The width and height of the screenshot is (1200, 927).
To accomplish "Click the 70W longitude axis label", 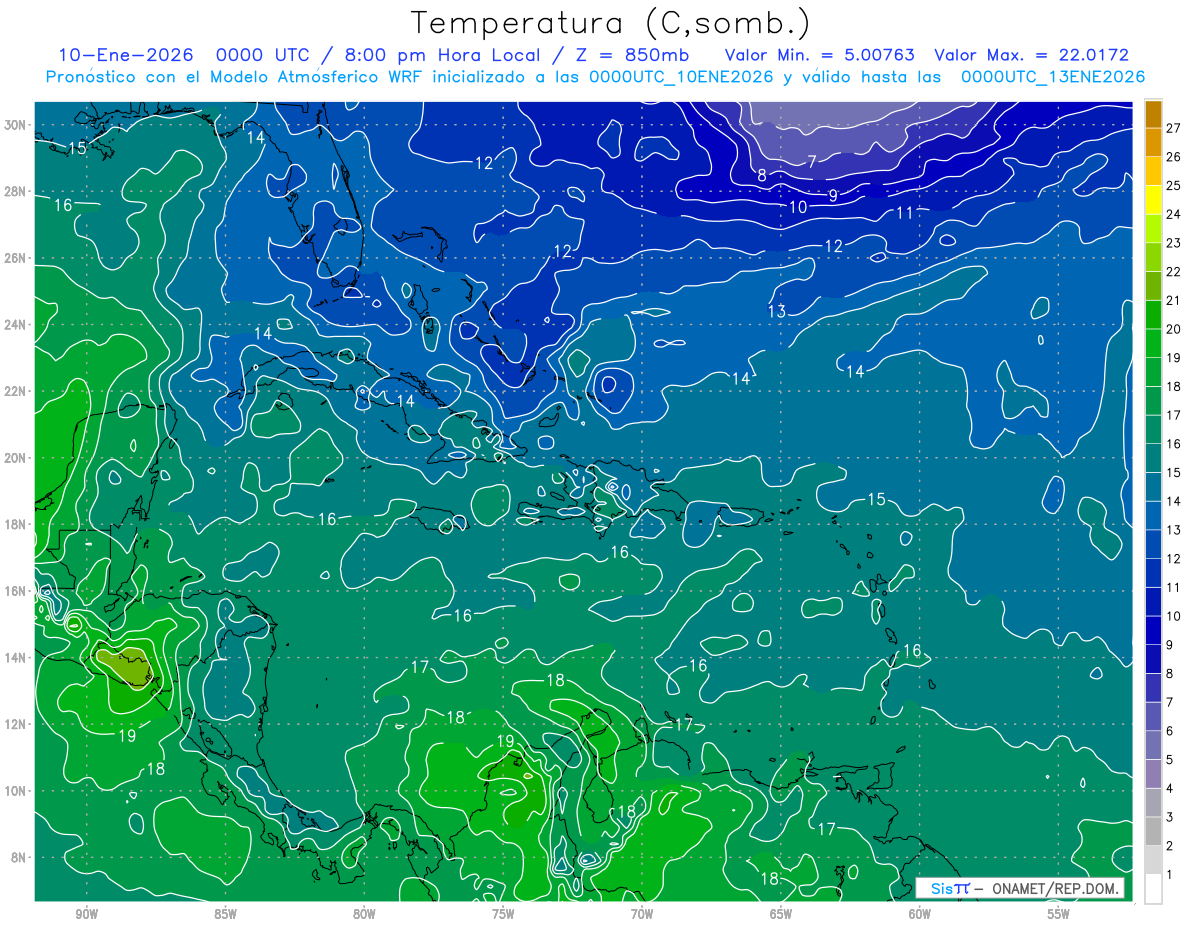I will point(642,914).
